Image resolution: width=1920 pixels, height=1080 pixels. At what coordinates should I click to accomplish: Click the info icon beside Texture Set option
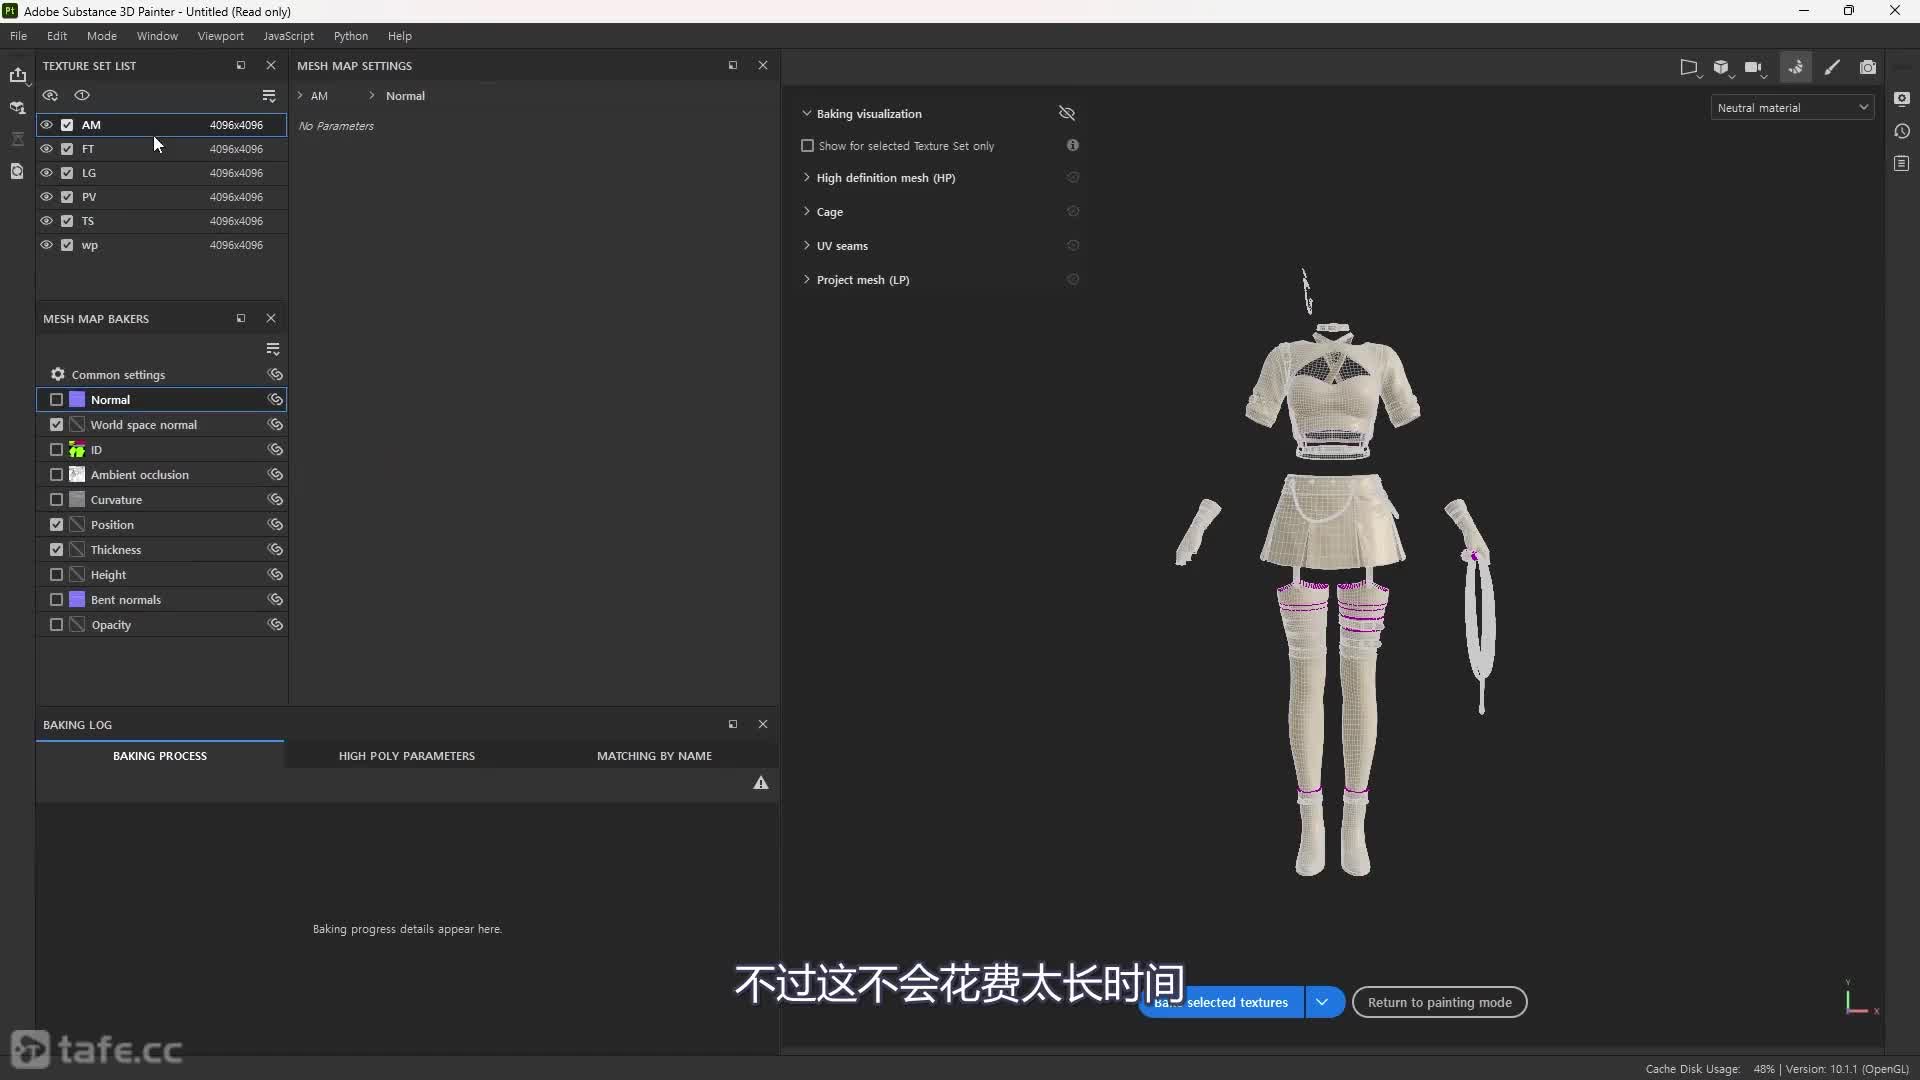[1072, 146]
